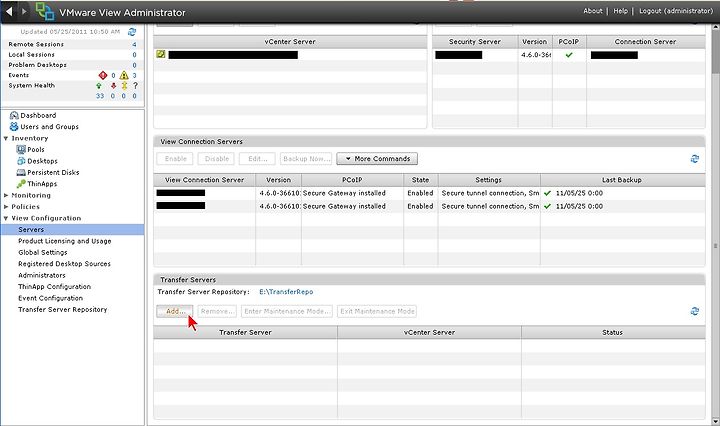This screenshot has height=426, width=720.
Task: Open the Help link
Action: coord(620,11)
